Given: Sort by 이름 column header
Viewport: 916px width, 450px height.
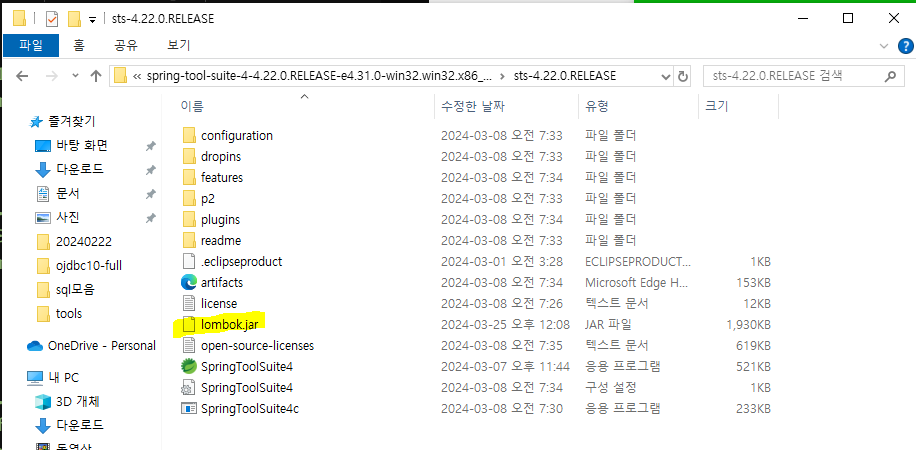Looking at the screenshot, I should click(x=192, y=106).
